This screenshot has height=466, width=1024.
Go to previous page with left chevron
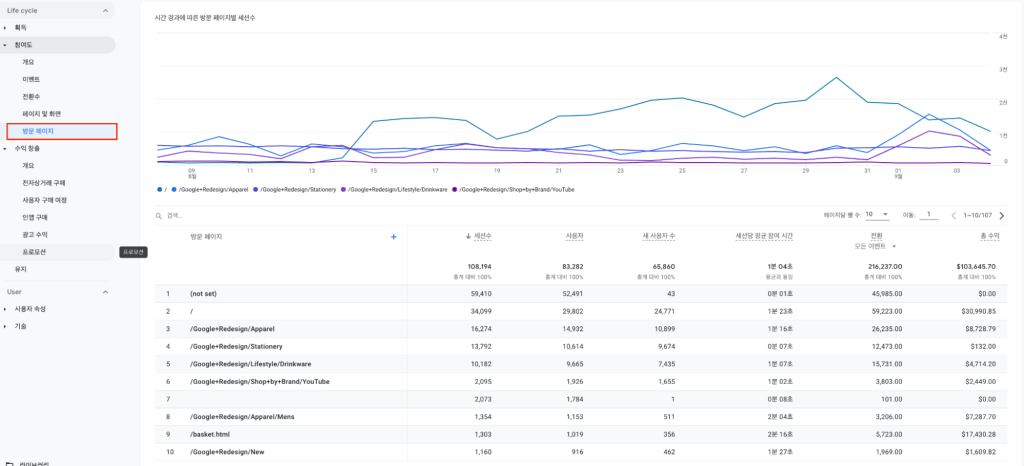(953, 215)
